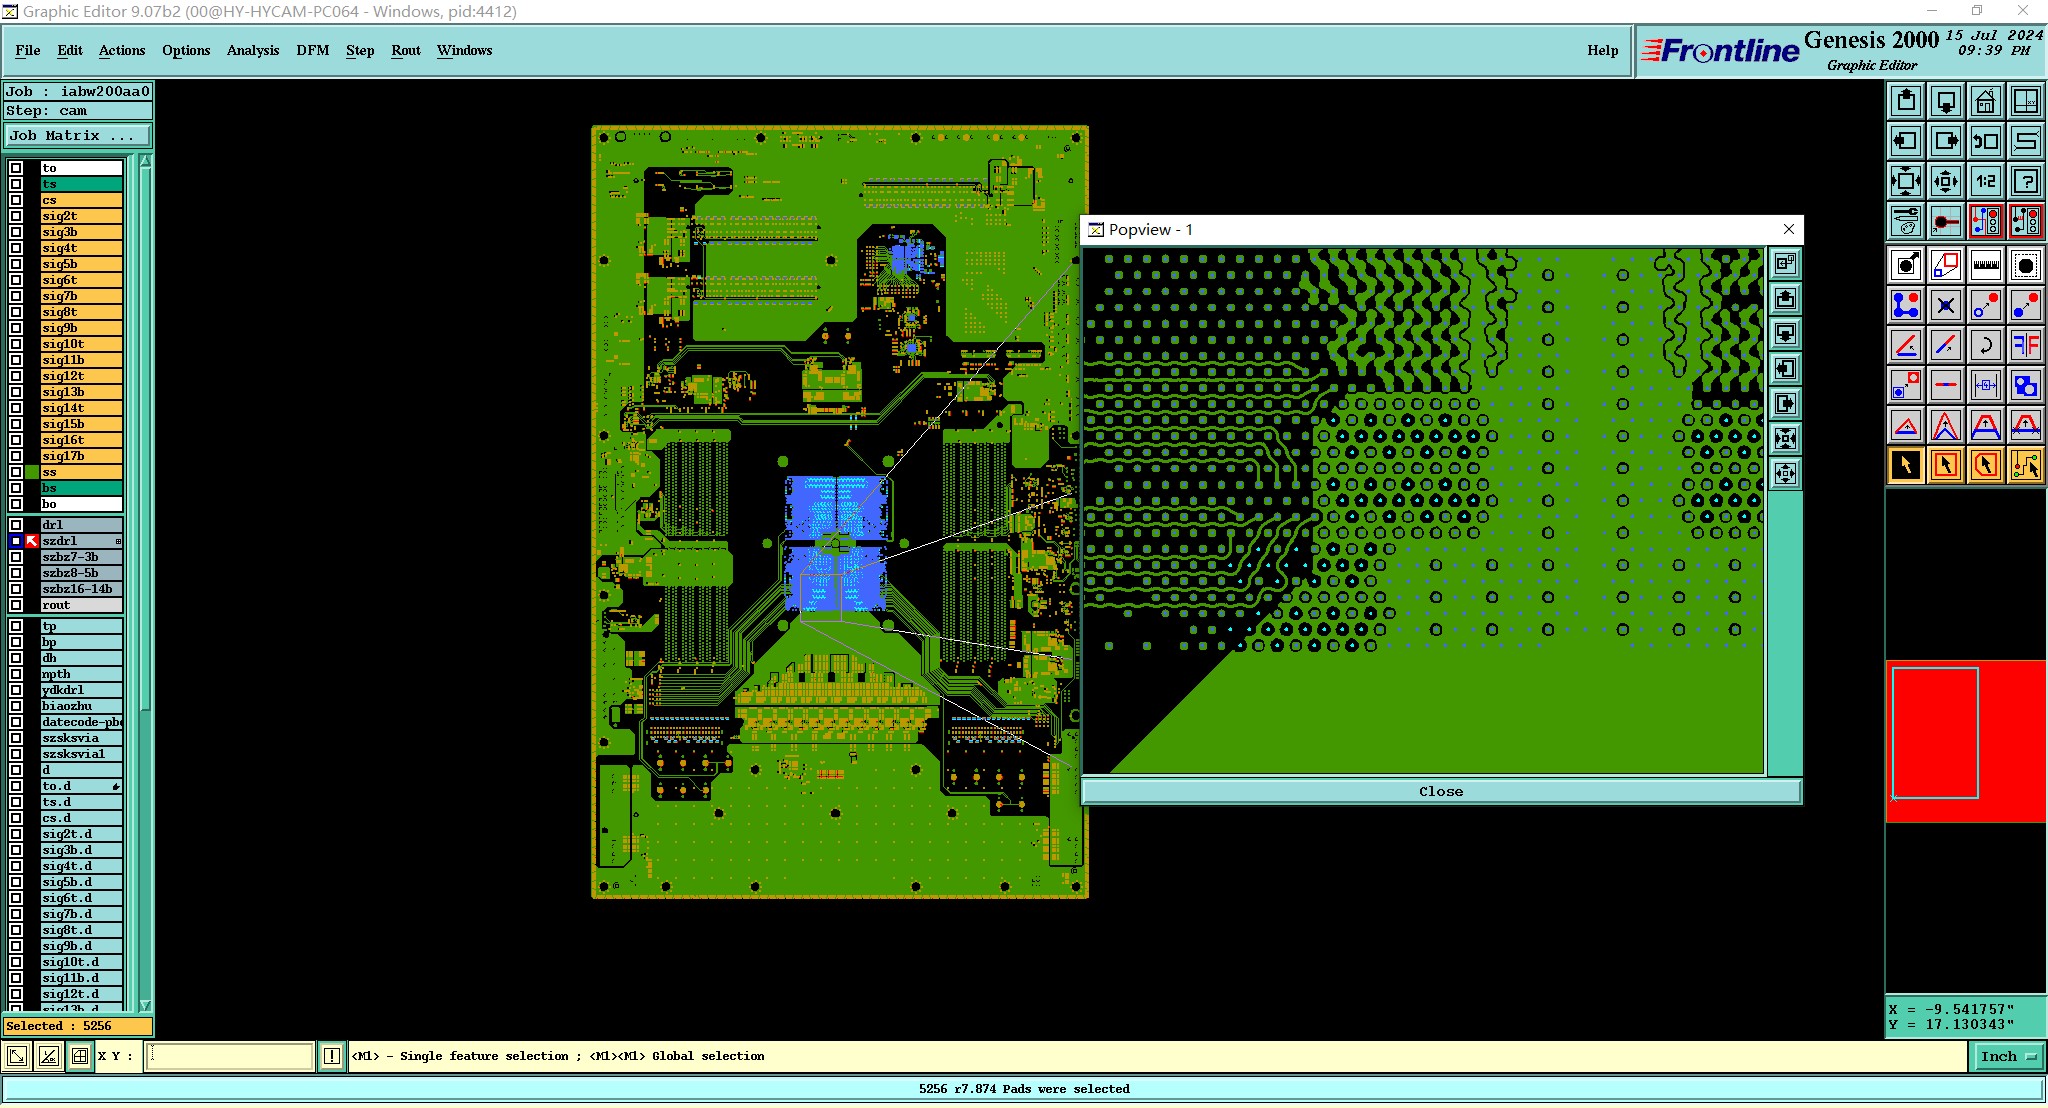The image size is (2048, 1108).
Task: Select the rectangle area selection arrow tool
Action: pos(1945,465)
